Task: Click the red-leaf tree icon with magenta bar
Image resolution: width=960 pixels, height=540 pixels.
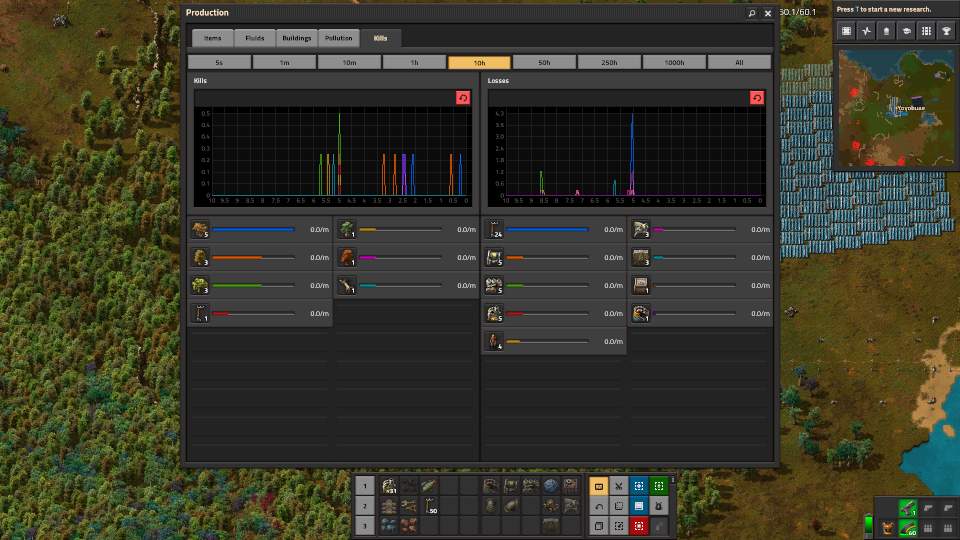Action: pyautogui.click(x=347, y=257)
